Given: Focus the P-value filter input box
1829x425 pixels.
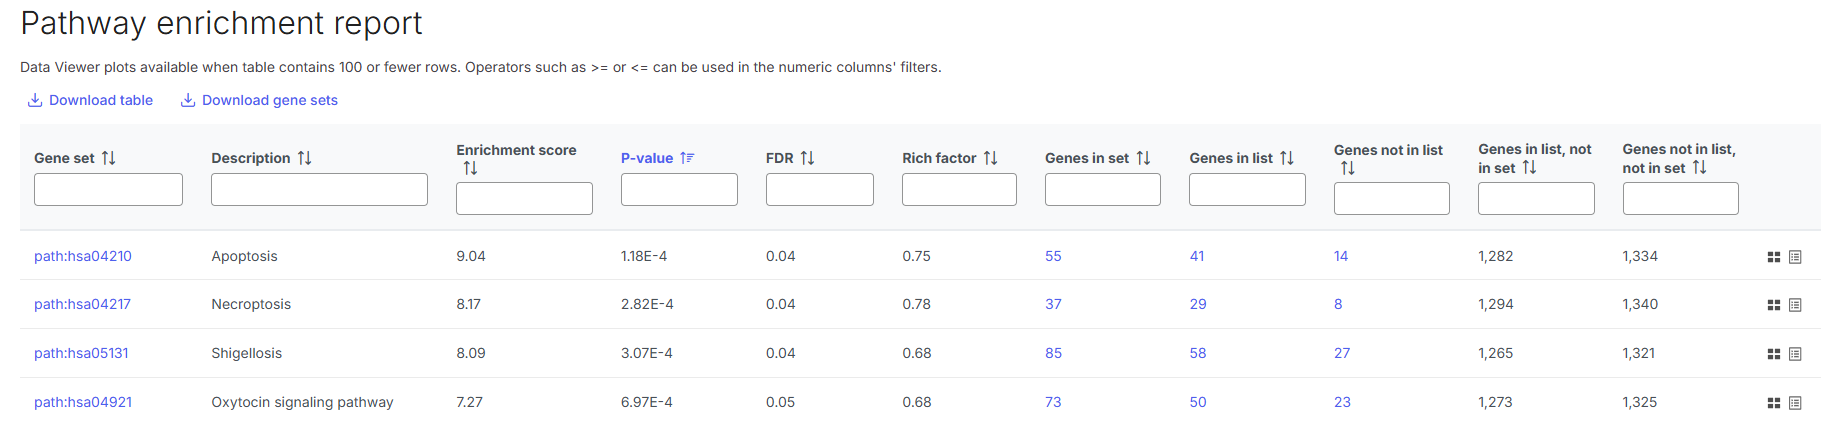Looking at the screenshot, I should click(679, 189).
